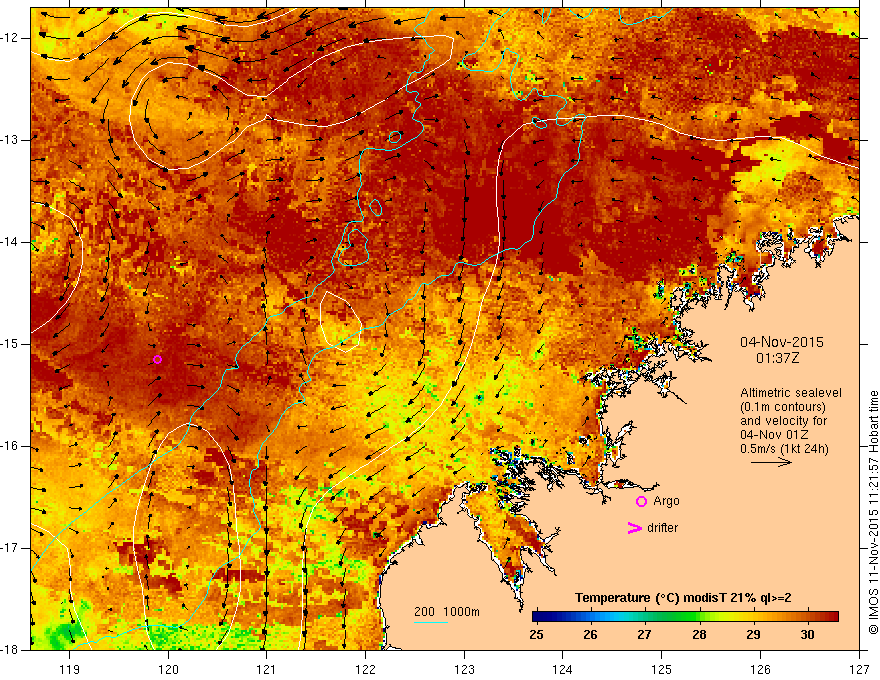Click the cyan isobath legend line sample

pyautogui.click(x=431, y=622)
